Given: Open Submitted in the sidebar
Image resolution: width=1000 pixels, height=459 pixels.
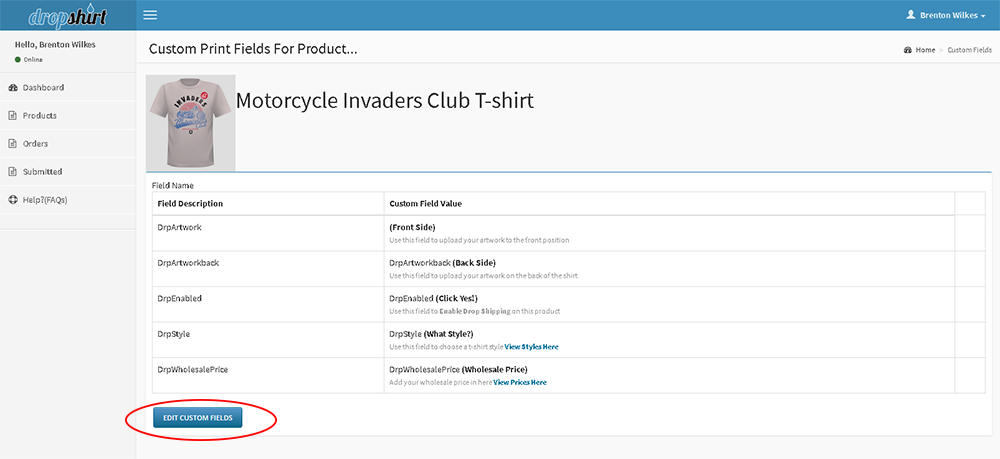Looking at the screenshot, I should point(68,171).
